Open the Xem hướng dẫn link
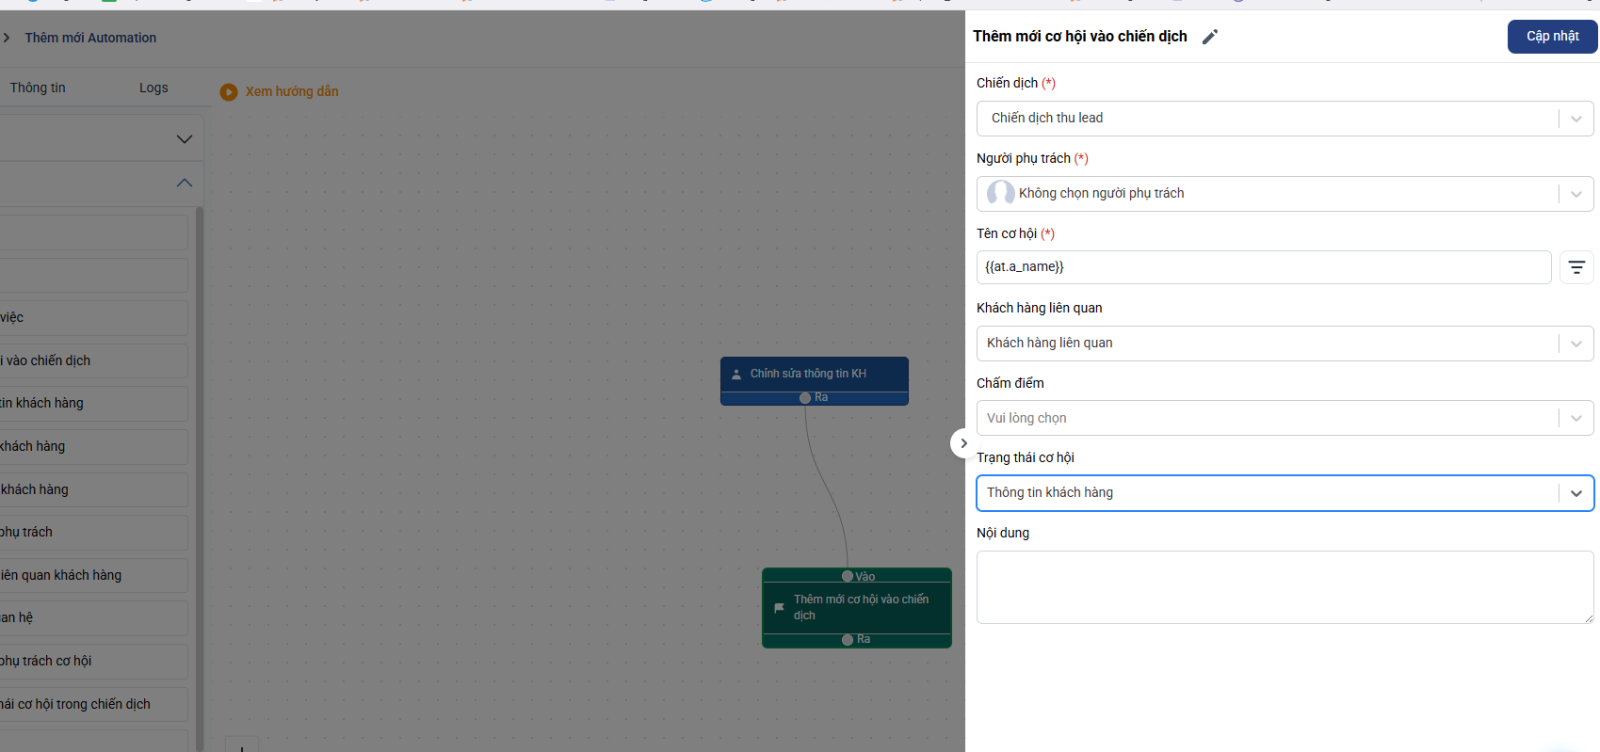 292,92
